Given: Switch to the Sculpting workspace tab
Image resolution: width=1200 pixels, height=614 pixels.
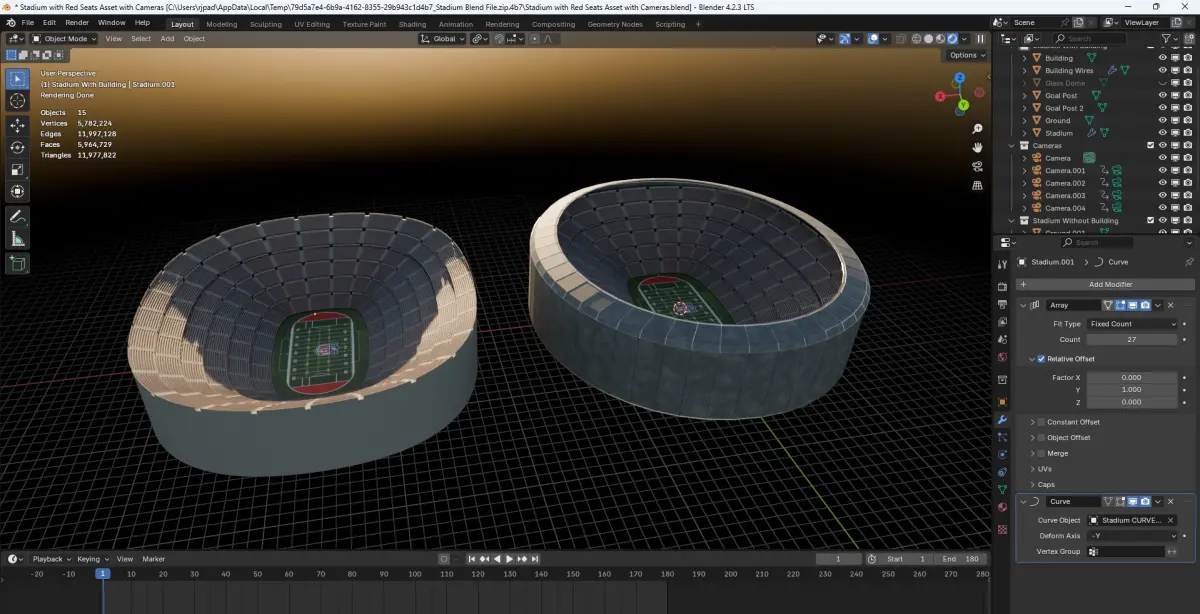Looking at the screenshot, I should [x=266, y=24].
